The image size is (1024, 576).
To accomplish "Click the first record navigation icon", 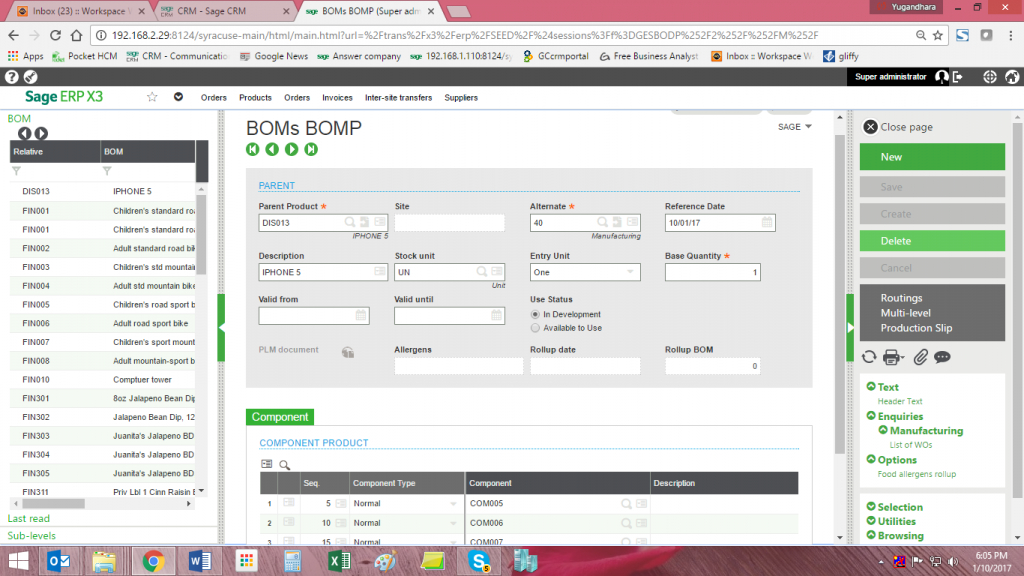I will [x=251, y=148].
